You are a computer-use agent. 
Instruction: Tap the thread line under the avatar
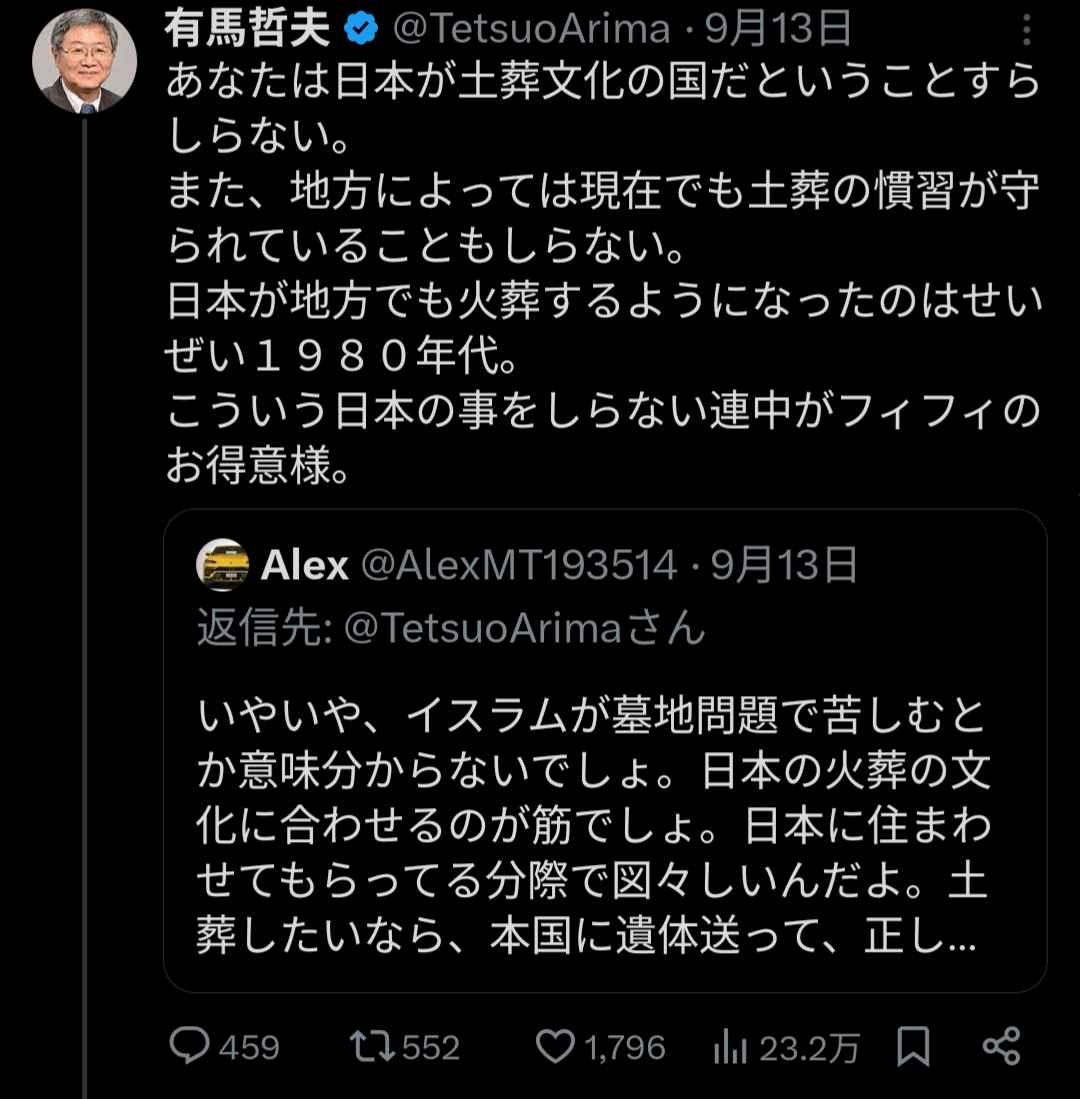pyautogui.click(x=84, y=600)
